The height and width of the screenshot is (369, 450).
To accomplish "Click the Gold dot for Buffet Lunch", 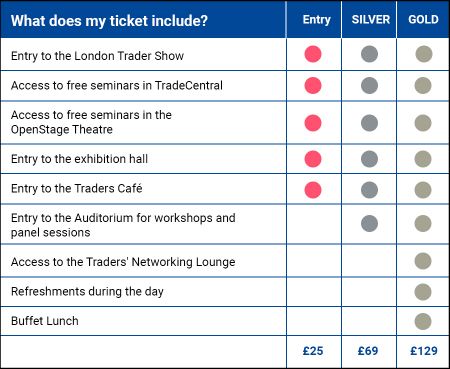I will coord(423,321).
